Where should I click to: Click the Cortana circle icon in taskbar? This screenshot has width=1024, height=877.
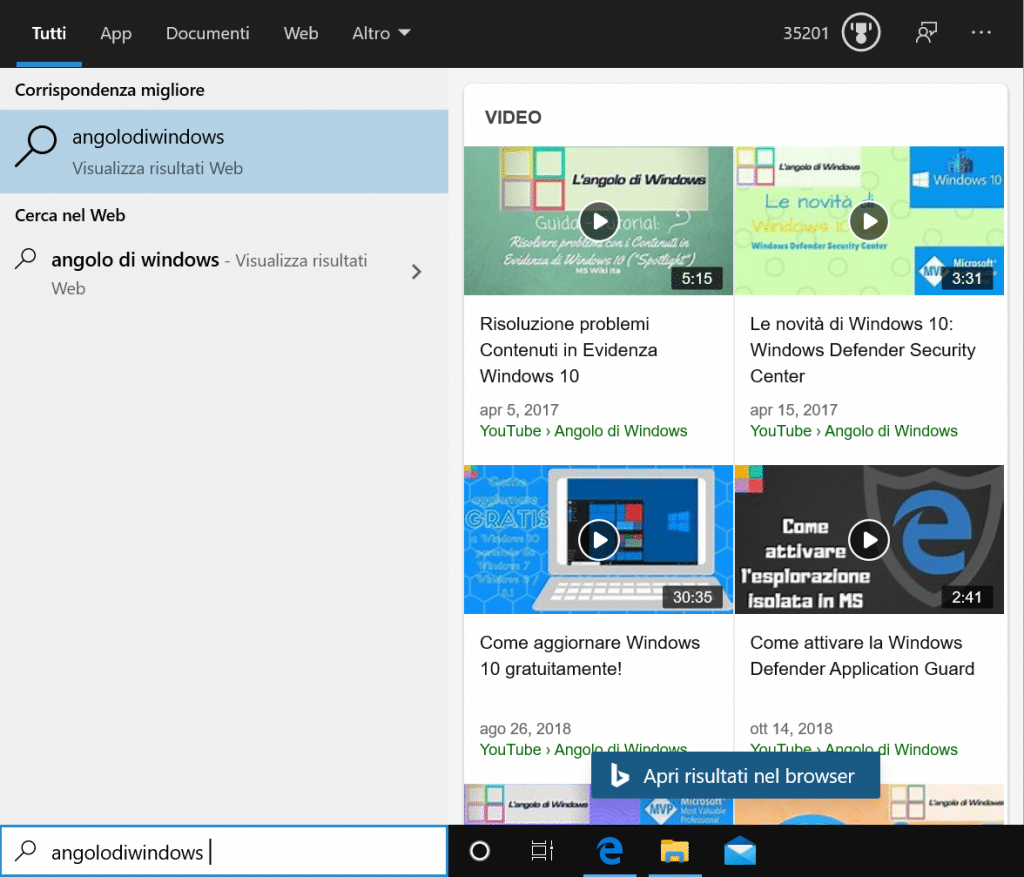[480, 851]
